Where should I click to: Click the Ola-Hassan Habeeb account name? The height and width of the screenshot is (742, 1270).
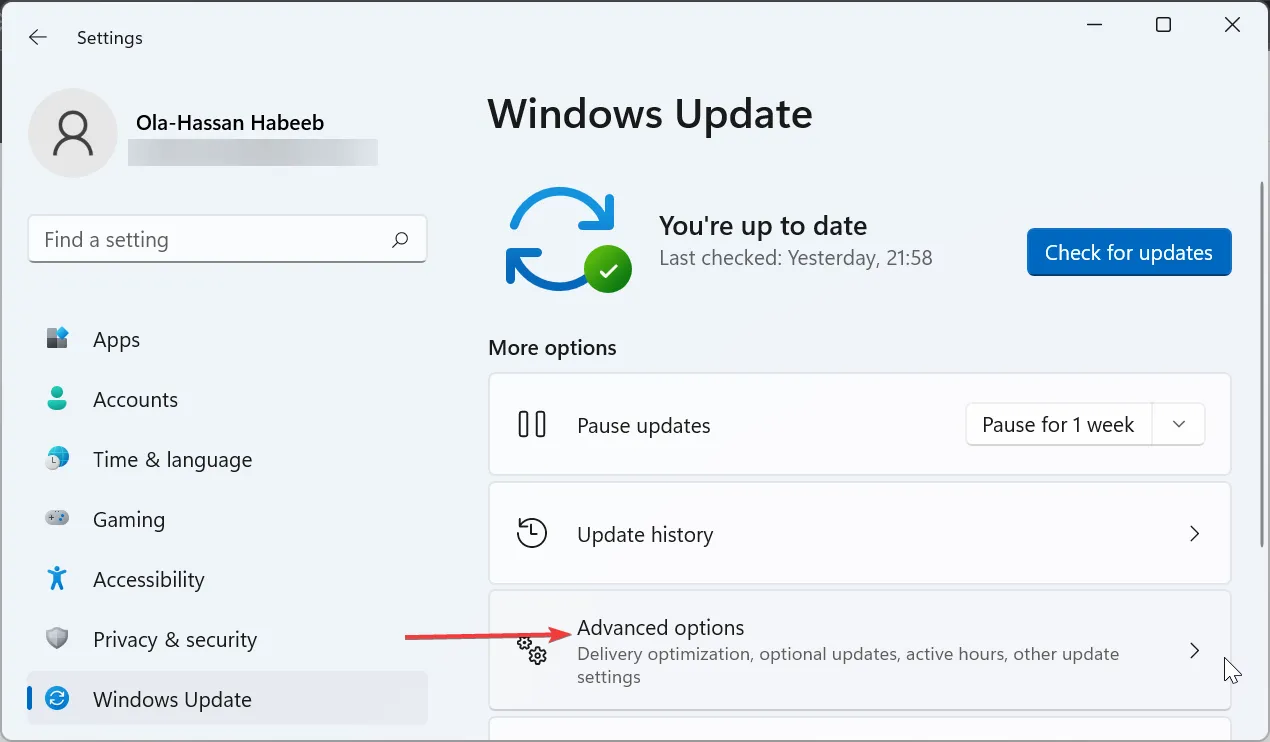tap(230, 124)
